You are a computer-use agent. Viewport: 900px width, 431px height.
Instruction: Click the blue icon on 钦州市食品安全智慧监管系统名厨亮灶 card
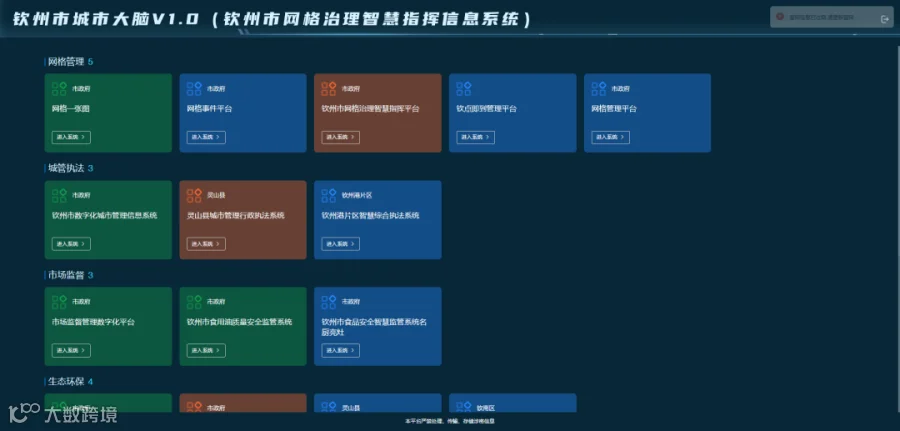click(329, 302)
